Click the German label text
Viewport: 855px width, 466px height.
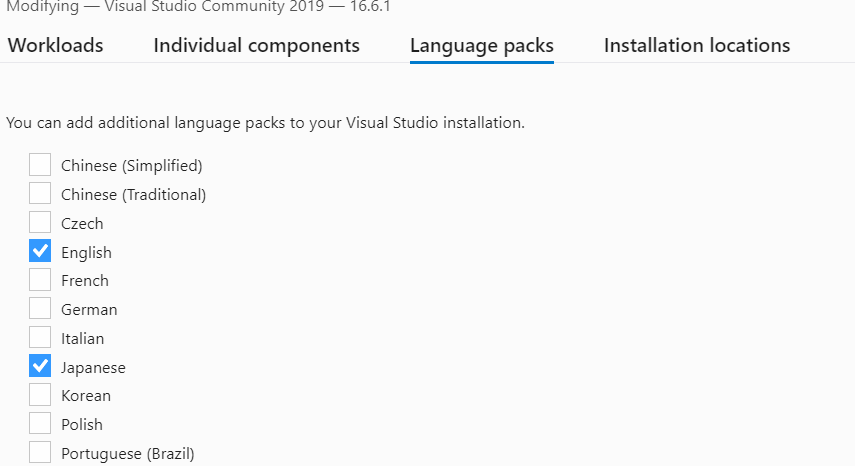89,310
